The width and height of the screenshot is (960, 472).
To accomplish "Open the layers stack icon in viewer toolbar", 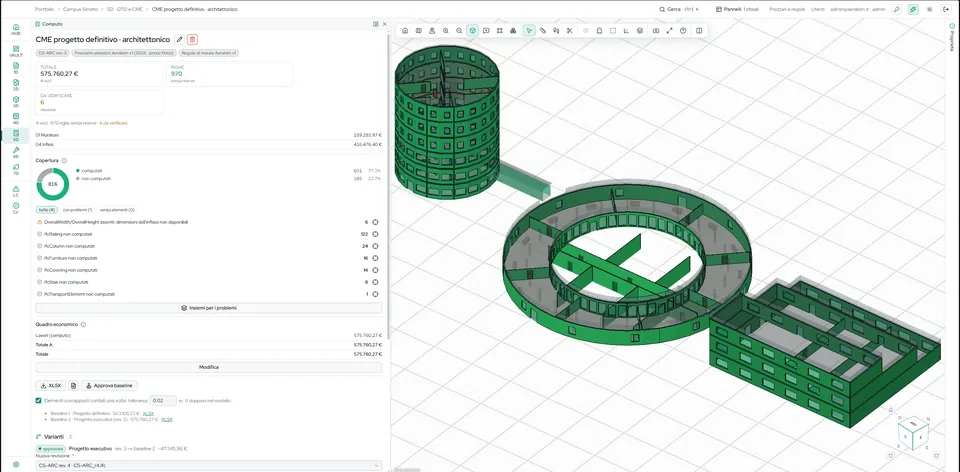I will click(x=640, y=31).
